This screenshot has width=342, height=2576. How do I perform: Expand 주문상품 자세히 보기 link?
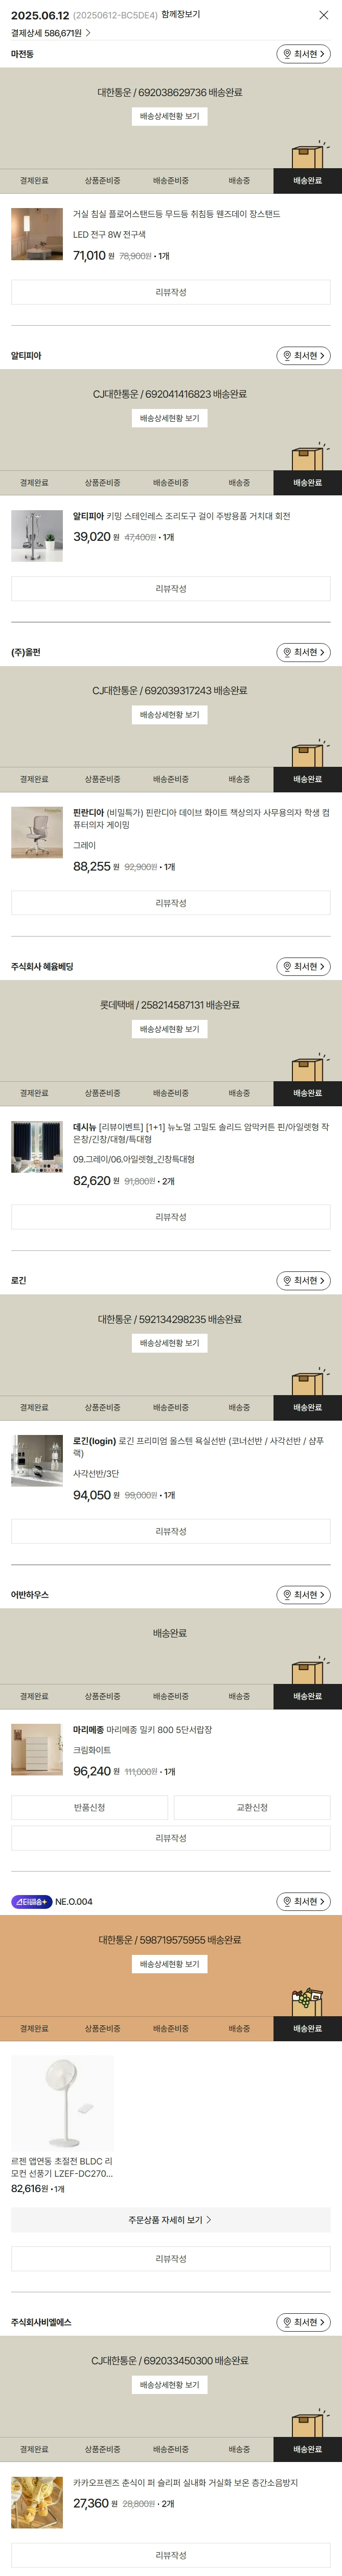pyautogui.click(x=171, y=2220)
